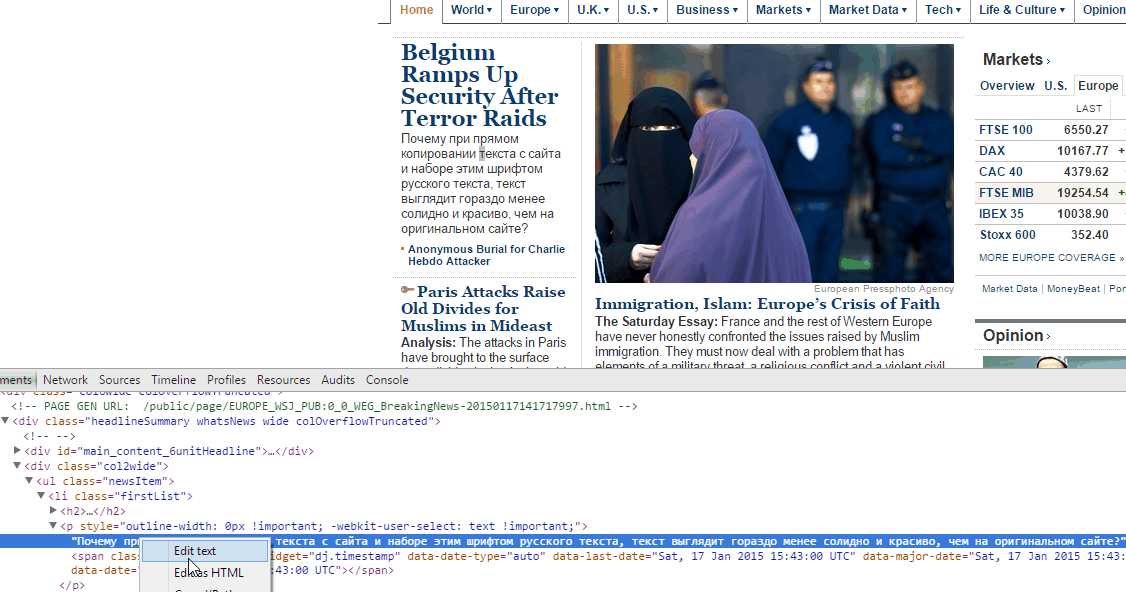This screenshot has height=592, width=1126.
Task: Expand the main_content_6unitHeadline div node
Action: coord(17,450)
